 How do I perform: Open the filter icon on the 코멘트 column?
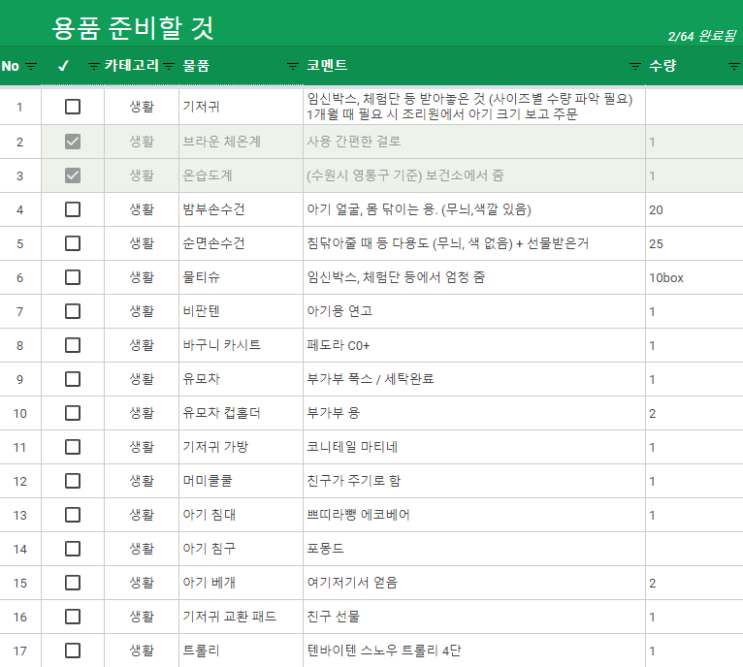(x=635, y=66)
